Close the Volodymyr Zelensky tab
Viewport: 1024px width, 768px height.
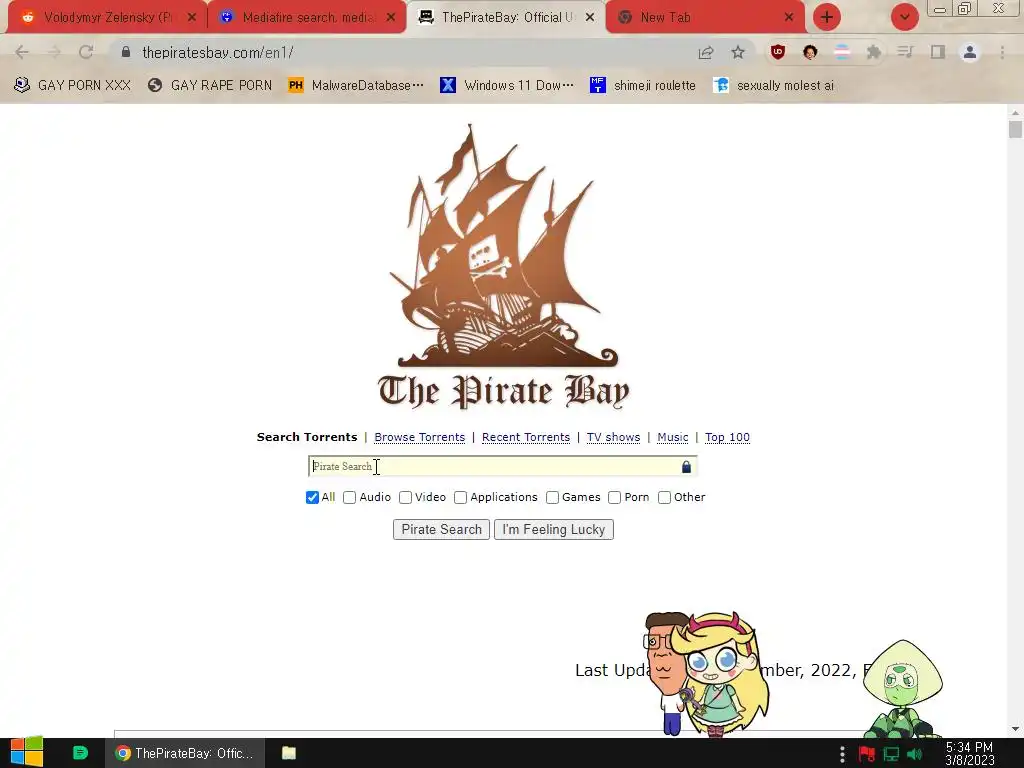[191, 18]
